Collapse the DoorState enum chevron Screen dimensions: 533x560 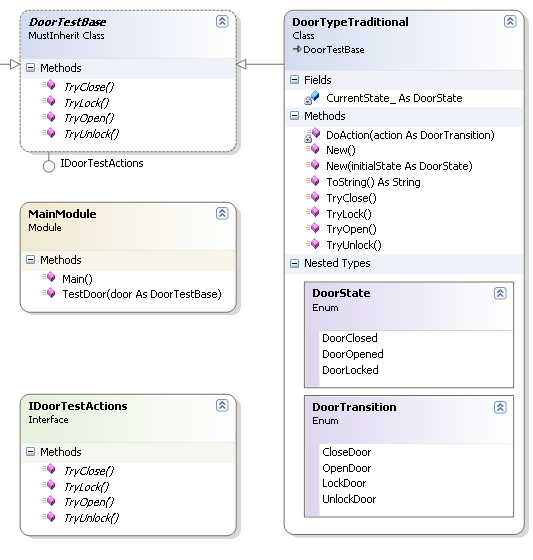500,293
